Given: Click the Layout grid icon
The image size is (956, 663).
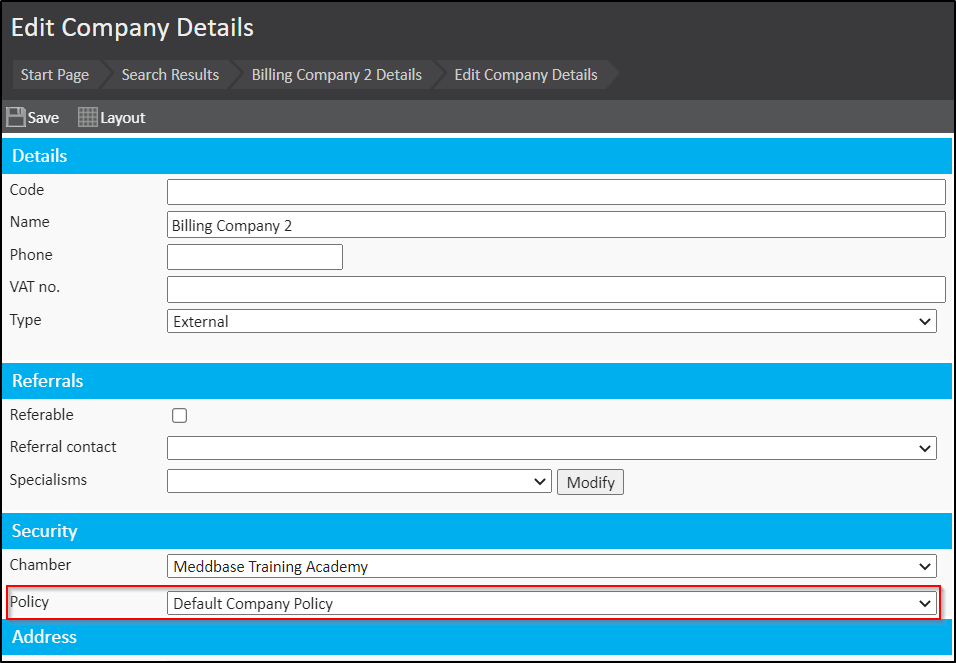Looking at the screenshot, I should pyautogui.click(x=88, y=117).
